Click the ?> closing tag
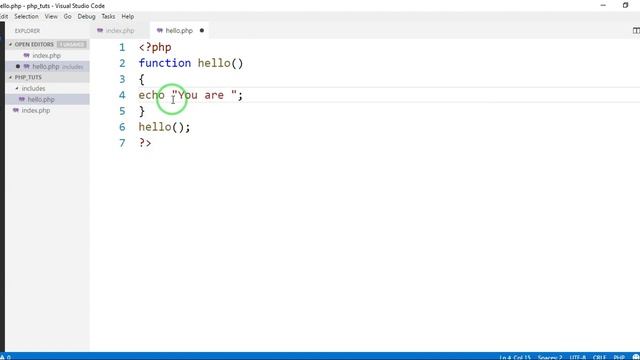 (145, 143)
